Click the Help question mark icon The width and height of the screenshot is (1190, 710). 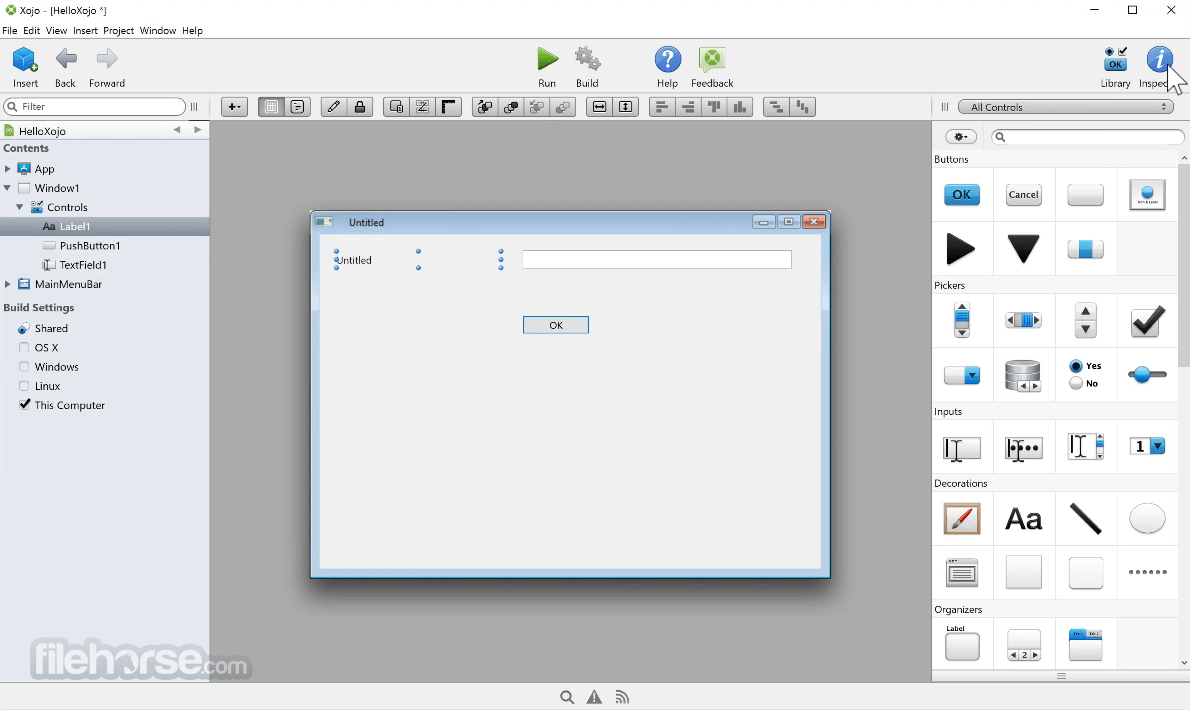tap(667, 60)
